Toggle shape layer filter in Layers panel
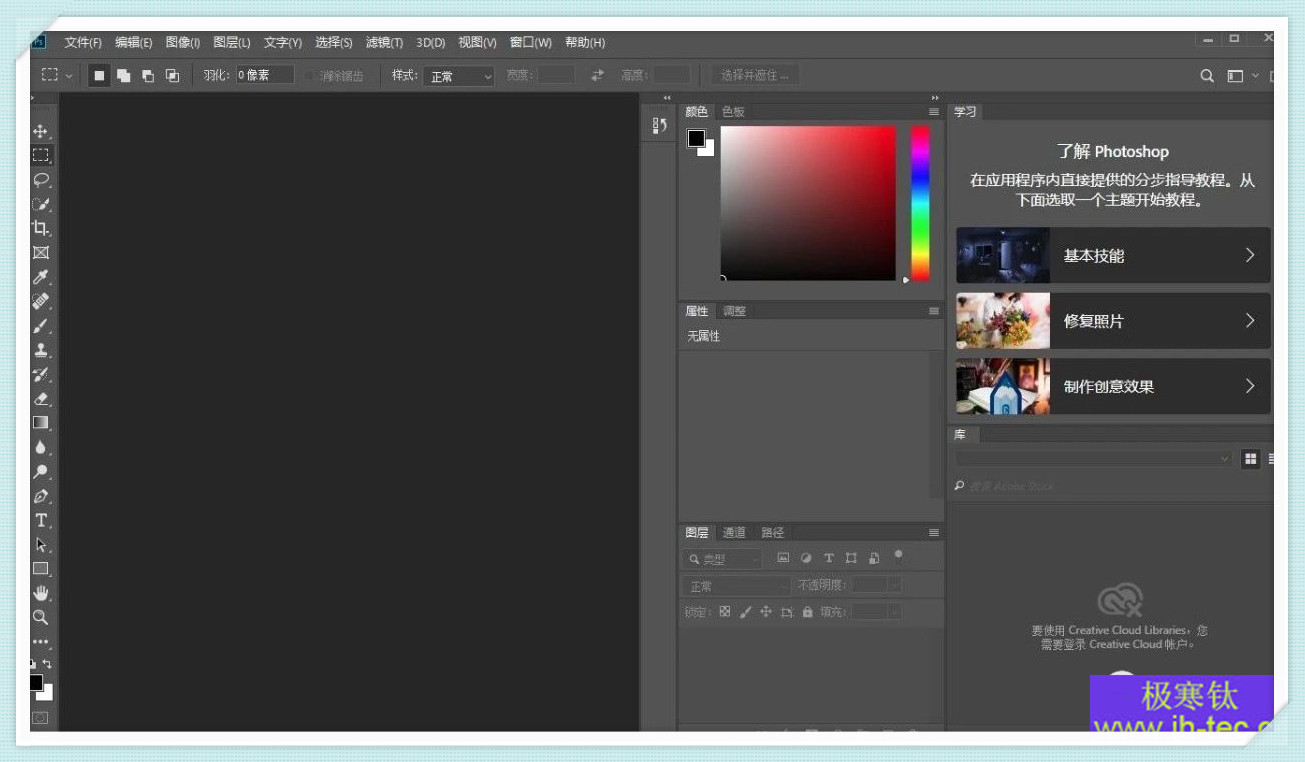Screen dimensions: 1305x762 (x=851, y=558)
